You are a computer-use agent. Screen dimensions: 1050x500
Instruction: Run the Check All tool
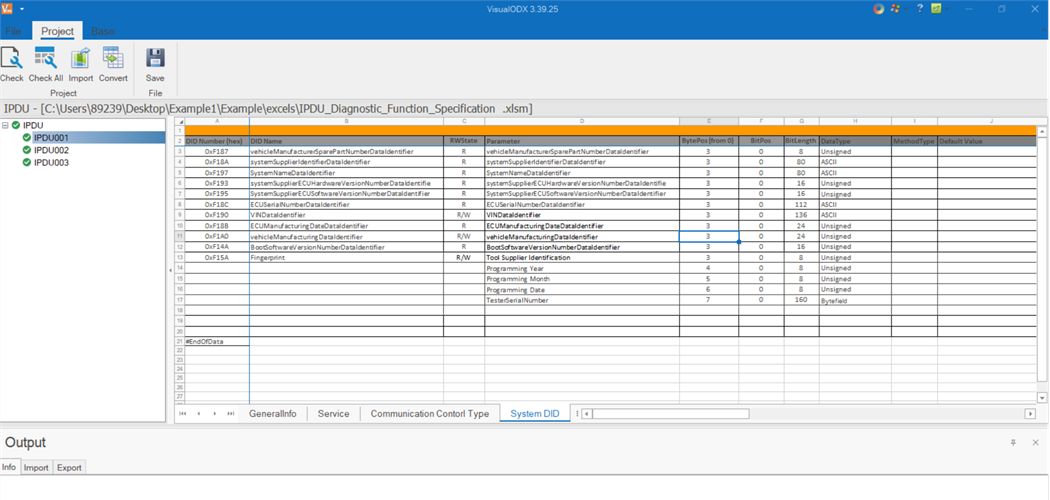coord(46,65)
